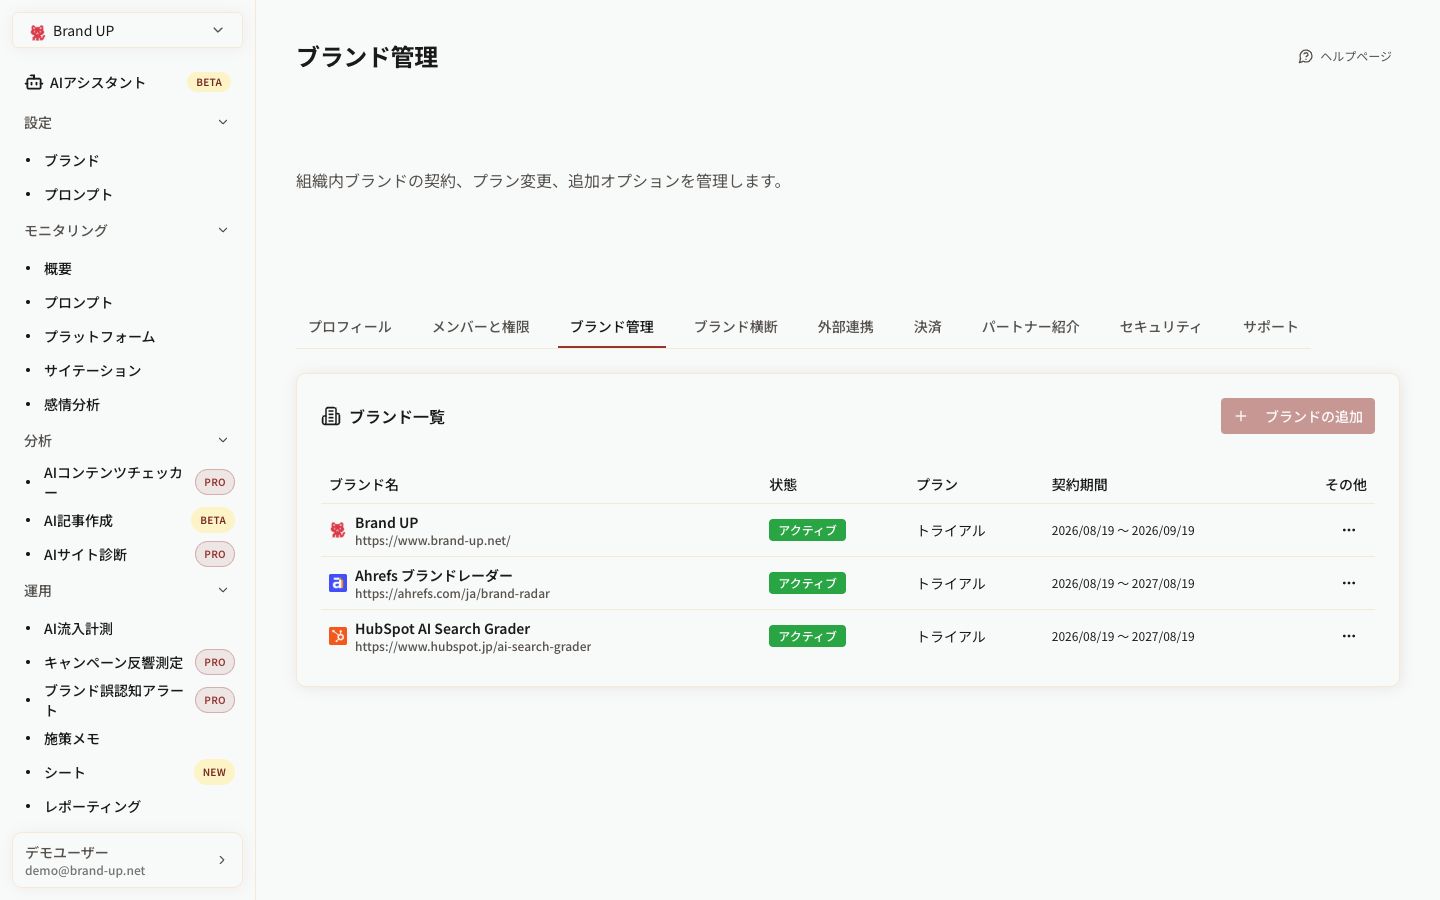Collapse the 分析 section chevron
1440x900 pixels.
223,440
